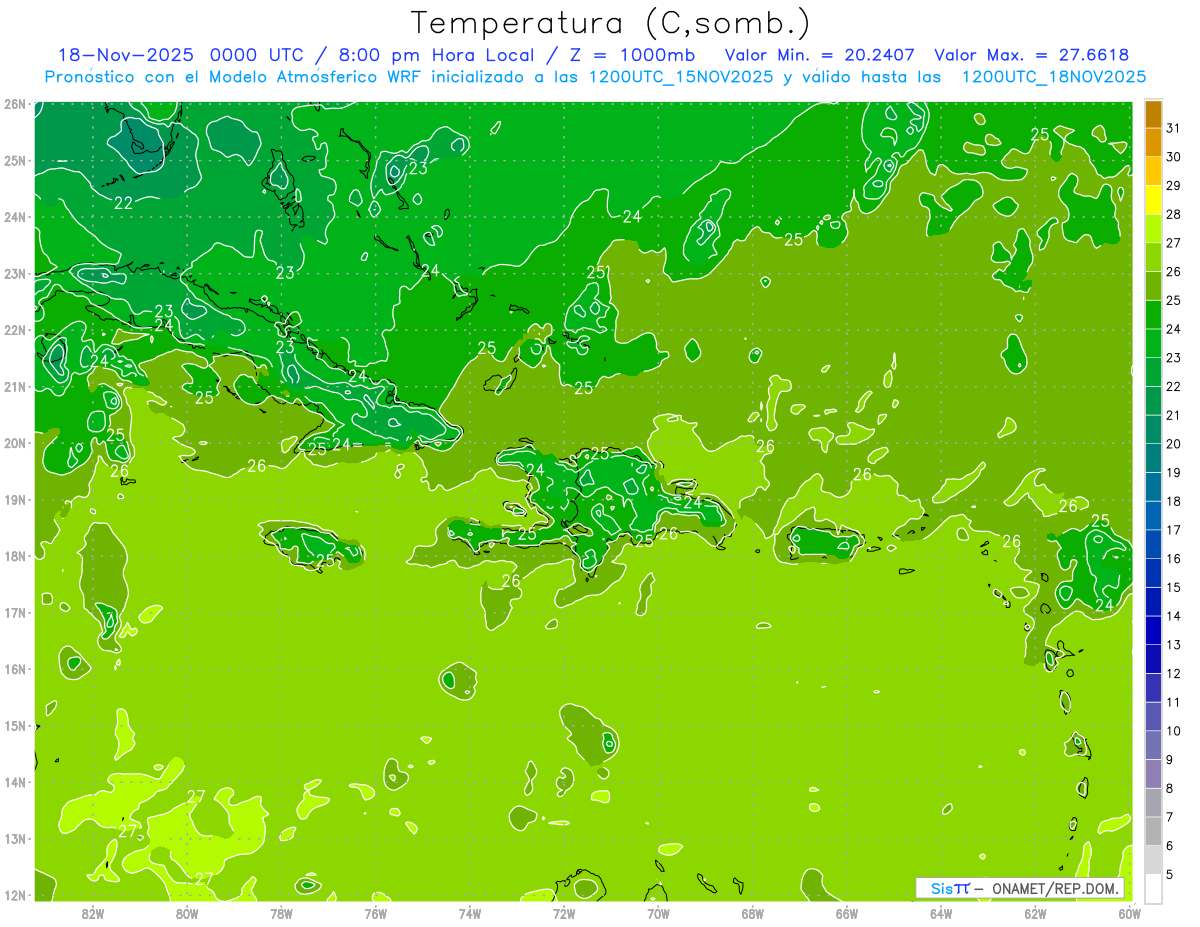
Task: Click longitude axis label "60W"
Action: pyautogui.click(x=1129, y=913)
